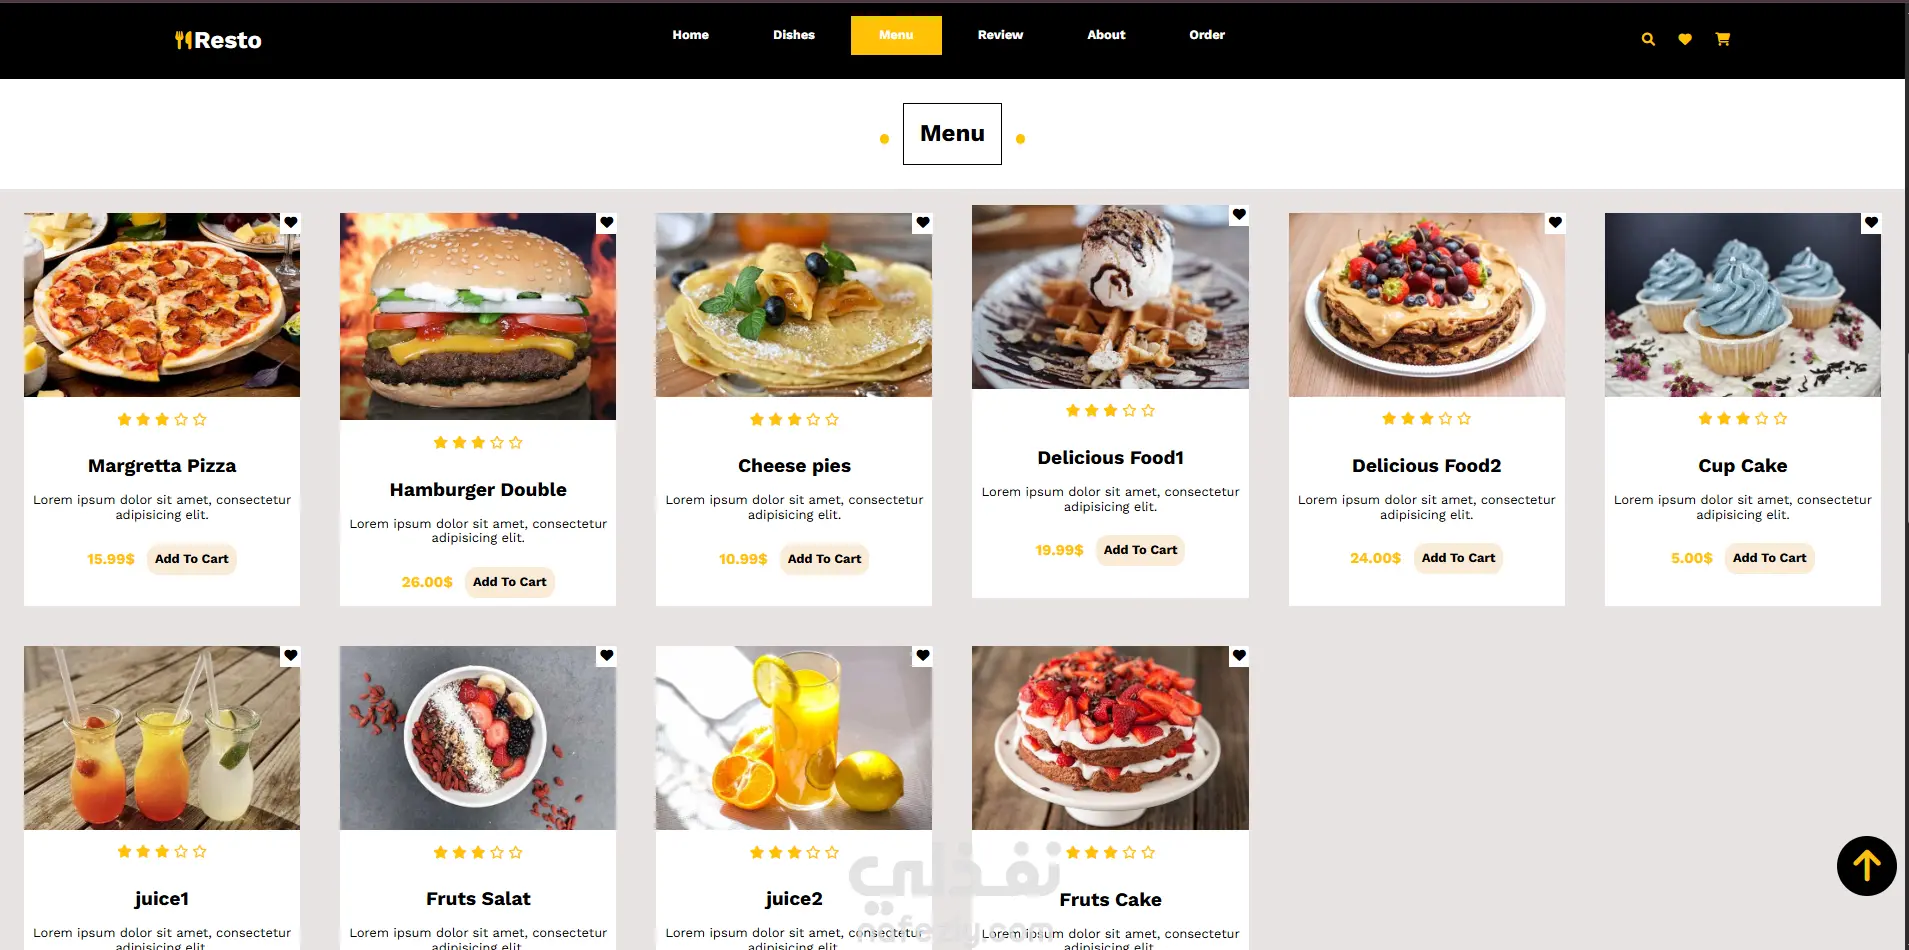Click the scroll-to-top arrow button
1909x950 pixels.
(1866, 866)
